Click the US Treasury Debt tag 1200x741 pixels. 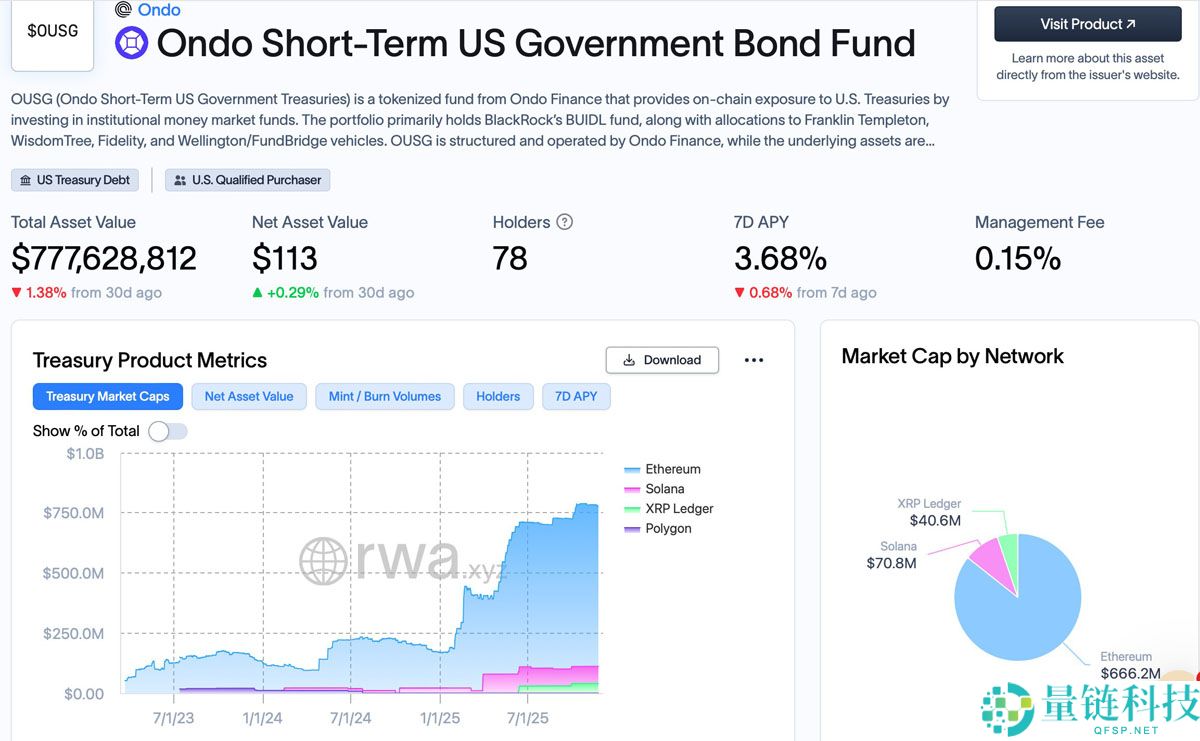point(75,180)
